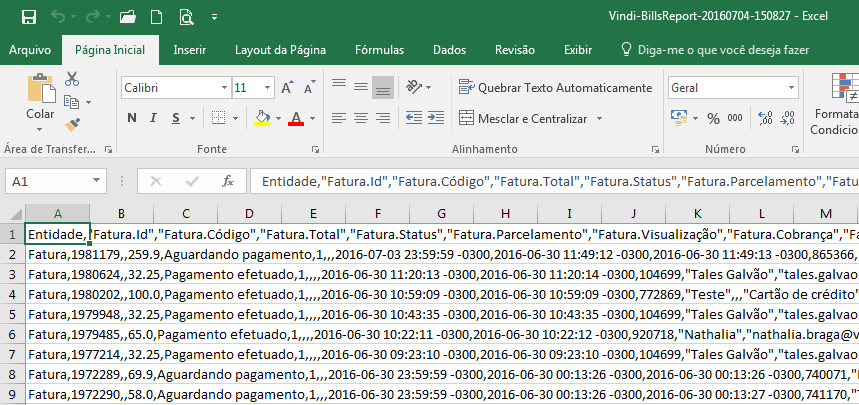
Task: Click the Percent Style icon
Action: pos(713,119)
